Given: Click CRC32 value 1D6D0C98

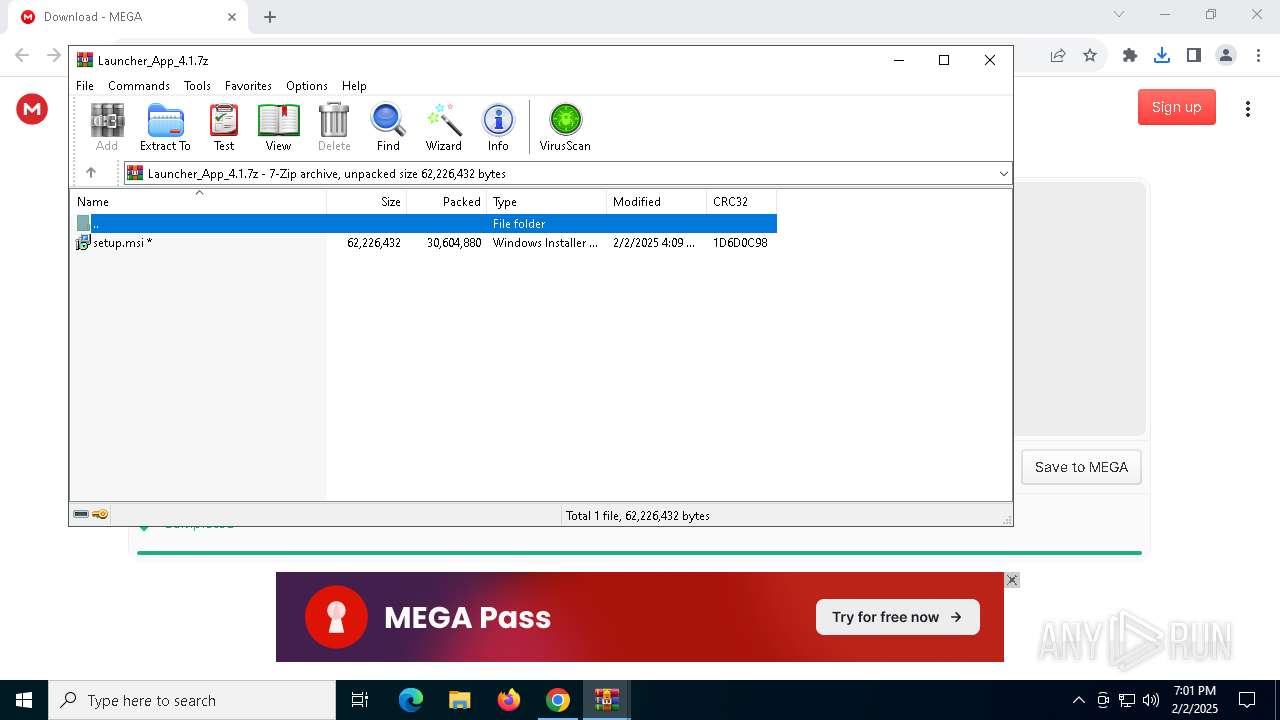Looking at the screenshot, I should [x=740, y=243].
